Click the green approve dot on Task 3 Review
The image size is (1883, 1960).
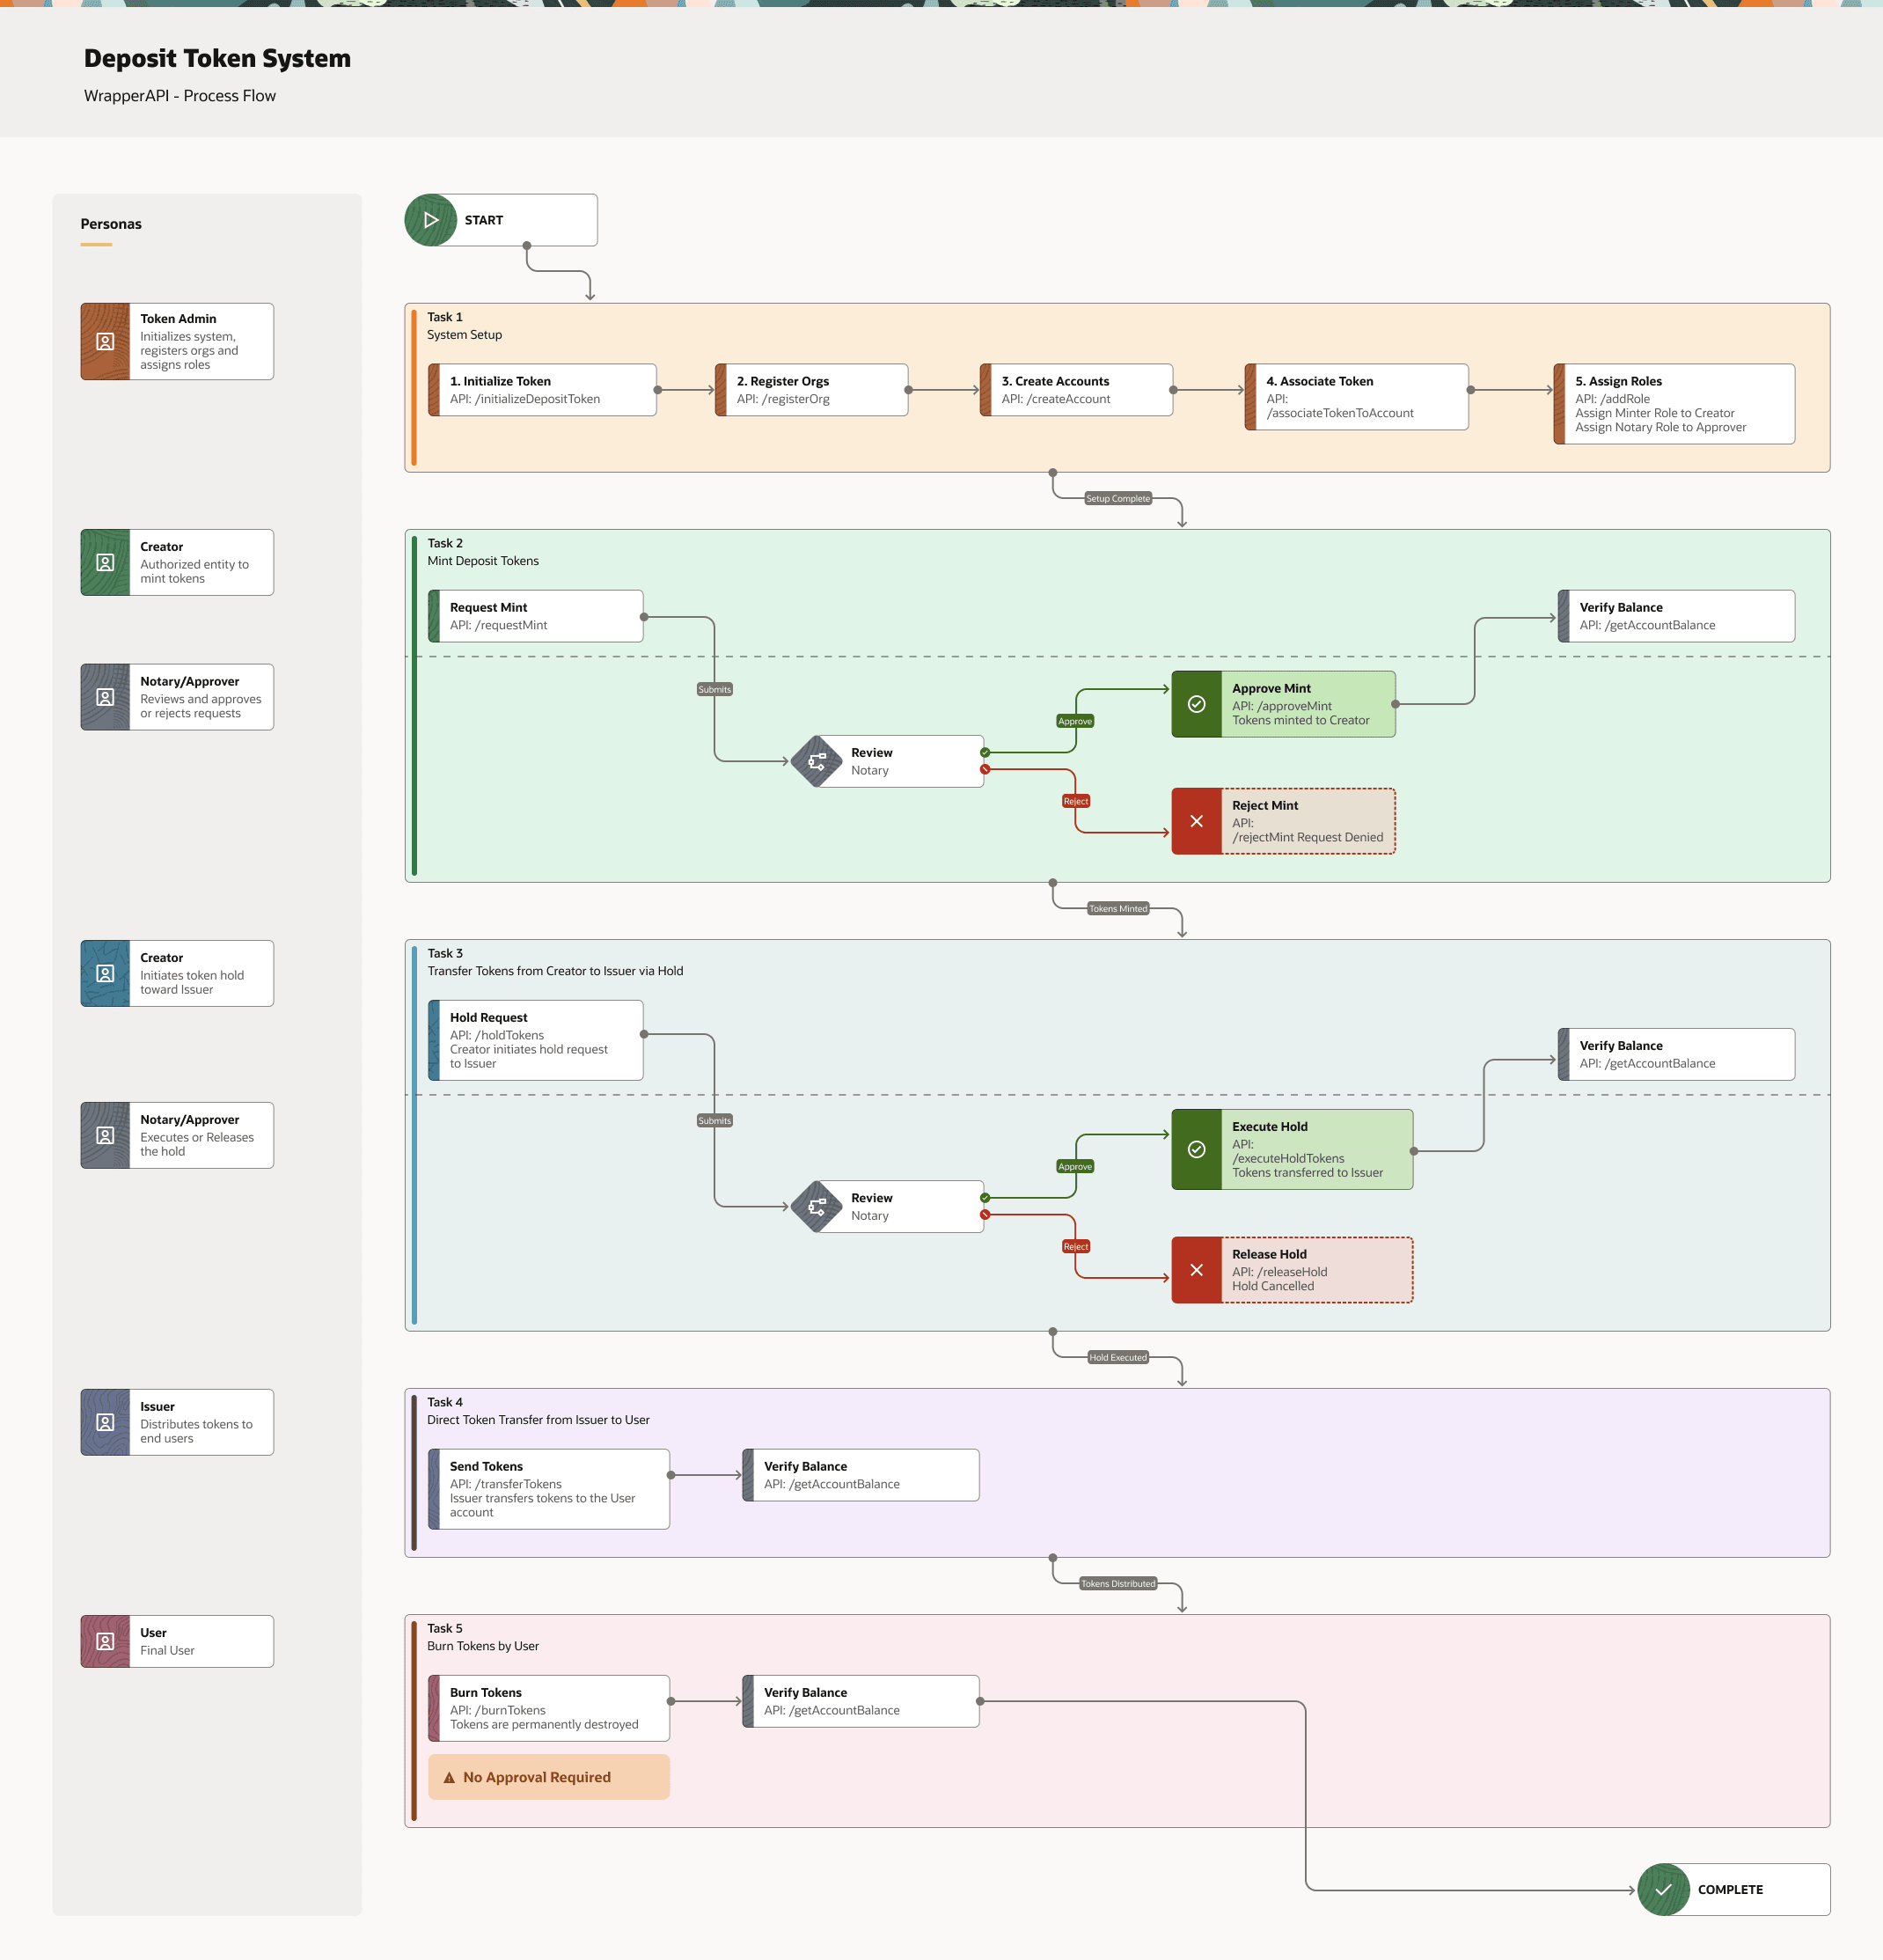tap(985, 1197)
